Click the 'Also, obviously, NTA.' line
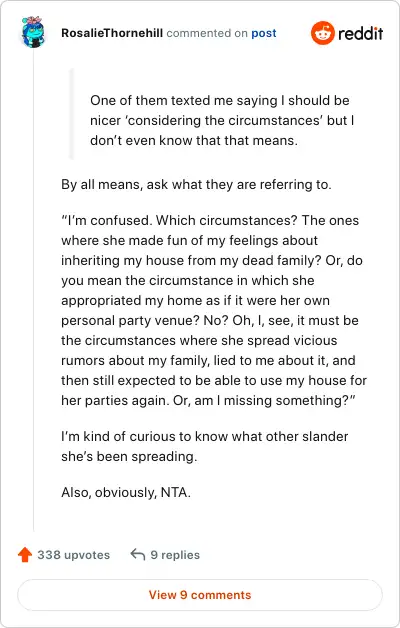Screen dimensions: 400x628 pos(126,492)
